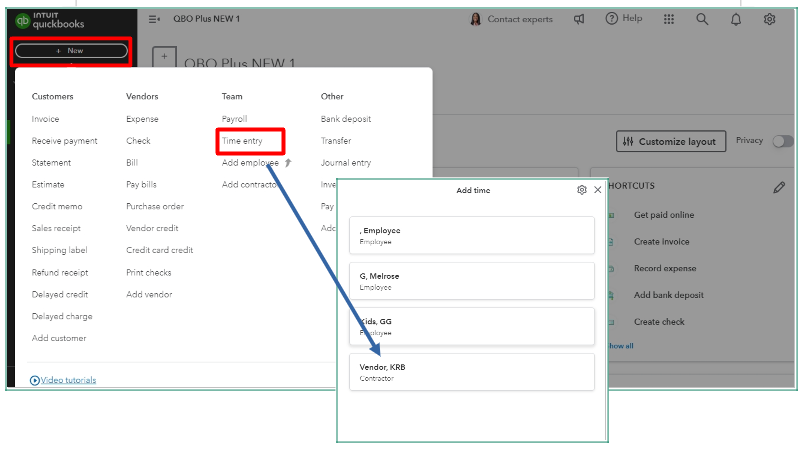Select Transfer under Other
Viewport: 802px width, 452px height.
tap(336, 141)
